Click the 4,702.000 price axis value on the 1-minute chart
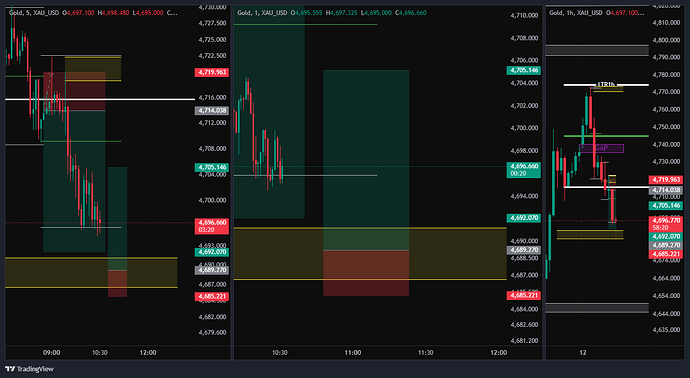This screenshot has height=378, width=690. [524, 106]
